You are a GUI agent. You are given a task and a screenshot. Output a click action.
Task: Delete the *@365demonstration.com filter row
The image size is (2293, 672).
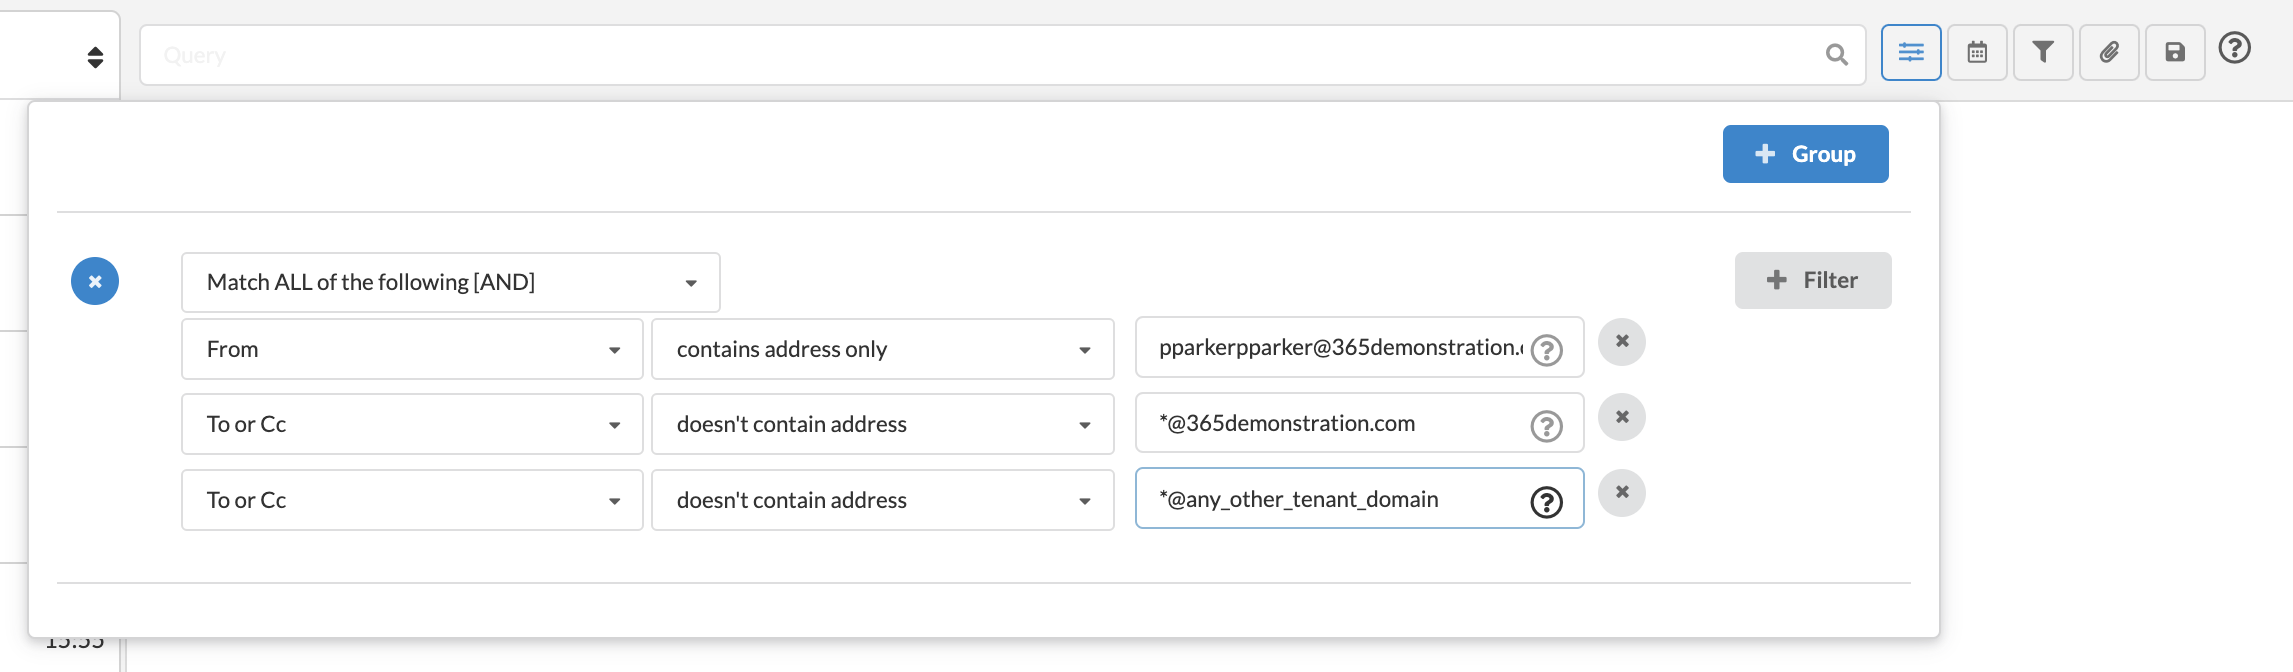tap(1622, 417)
